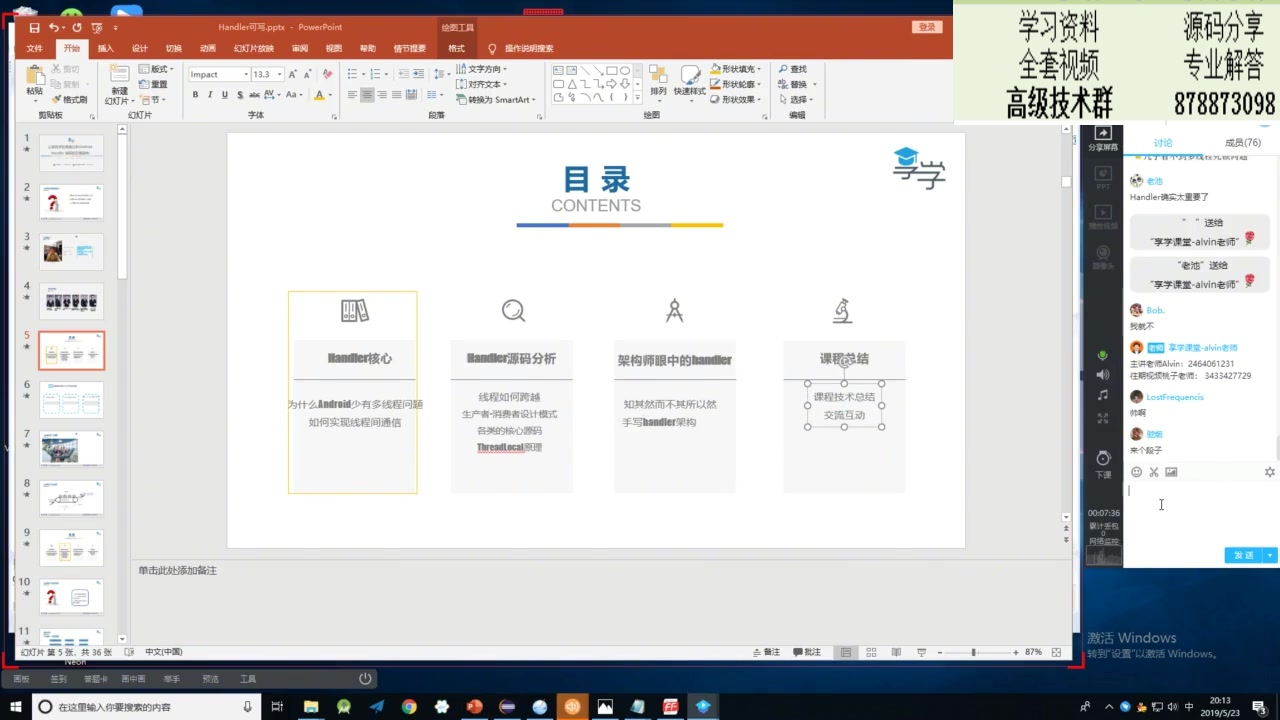Undo the last action in PowerPoint
The height and width of the screenshot is (720, 1280).
click(x=54, y=28)
